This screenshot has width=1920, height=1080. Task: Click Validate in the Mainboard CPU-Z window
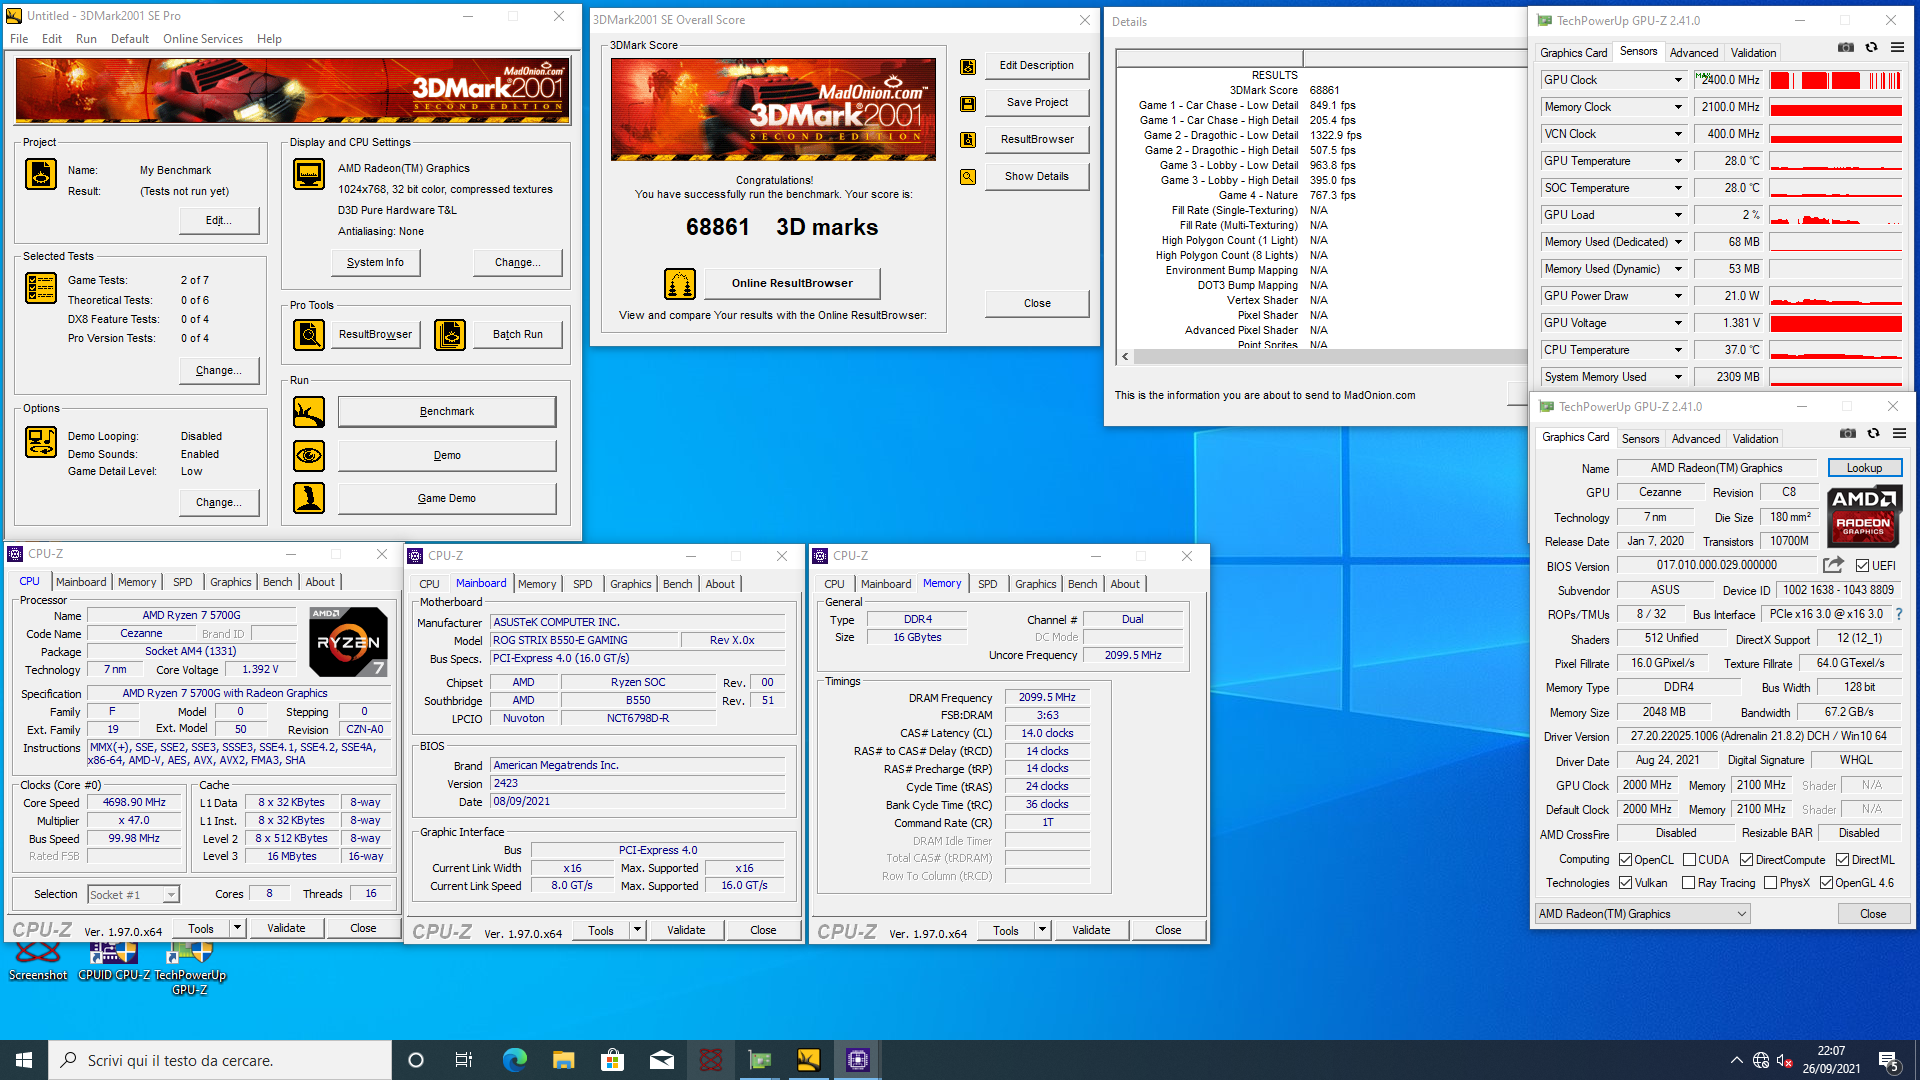point(686,930)
